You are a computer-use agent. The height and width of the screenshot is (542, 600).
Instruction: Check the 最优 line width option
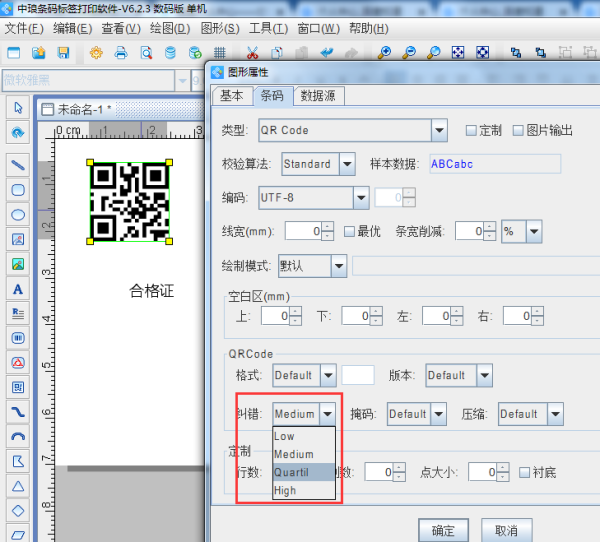pyautogui.click(x=349, y=231)
